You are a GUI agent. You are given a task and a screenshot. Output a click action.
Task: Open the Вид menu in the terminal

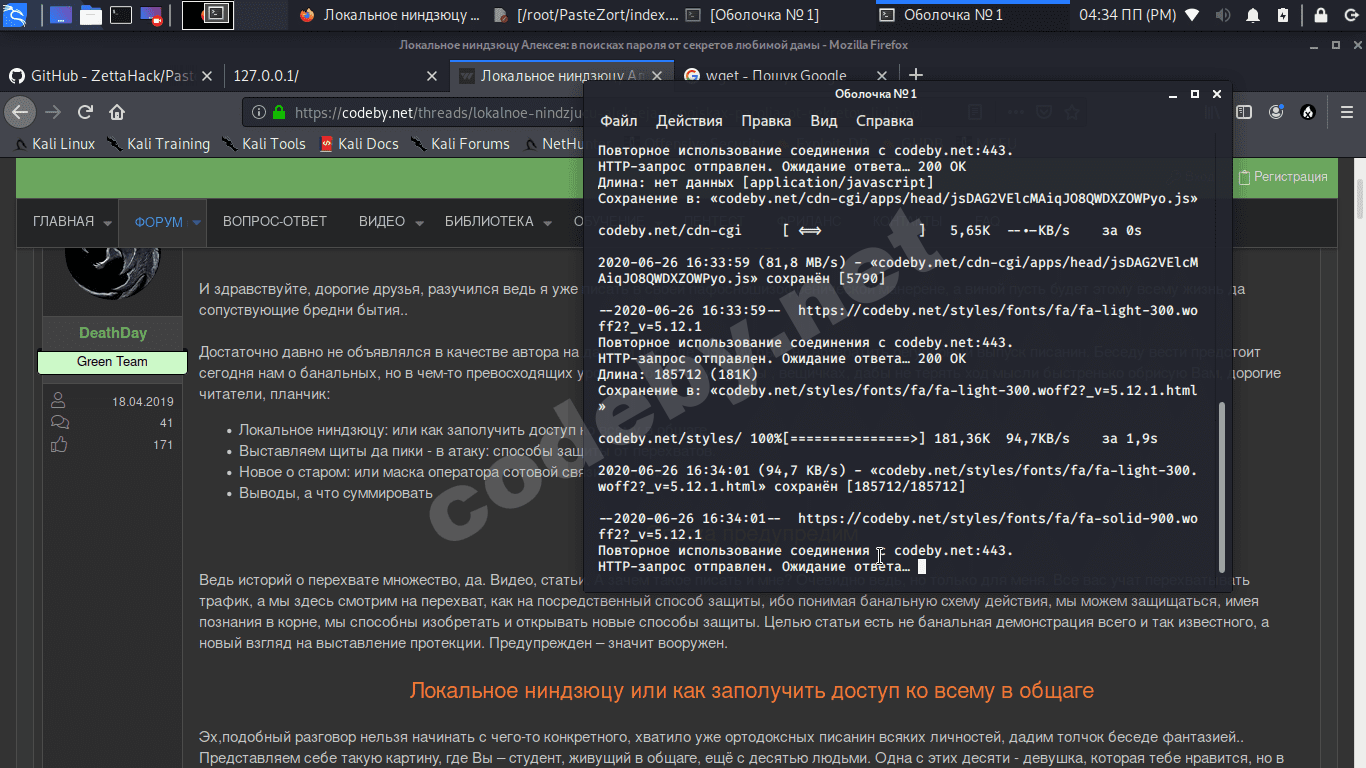[x=824, y=121]
